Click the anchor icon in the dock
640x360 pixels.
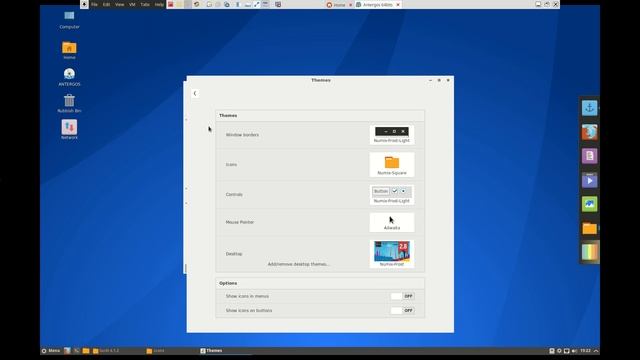point(589,108)
